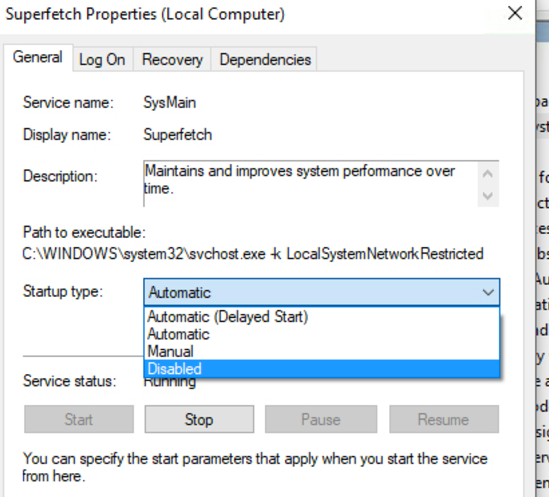The image size is (549, 497).
Task: Click the description scroll down arrow
Action: pos(488,195)
